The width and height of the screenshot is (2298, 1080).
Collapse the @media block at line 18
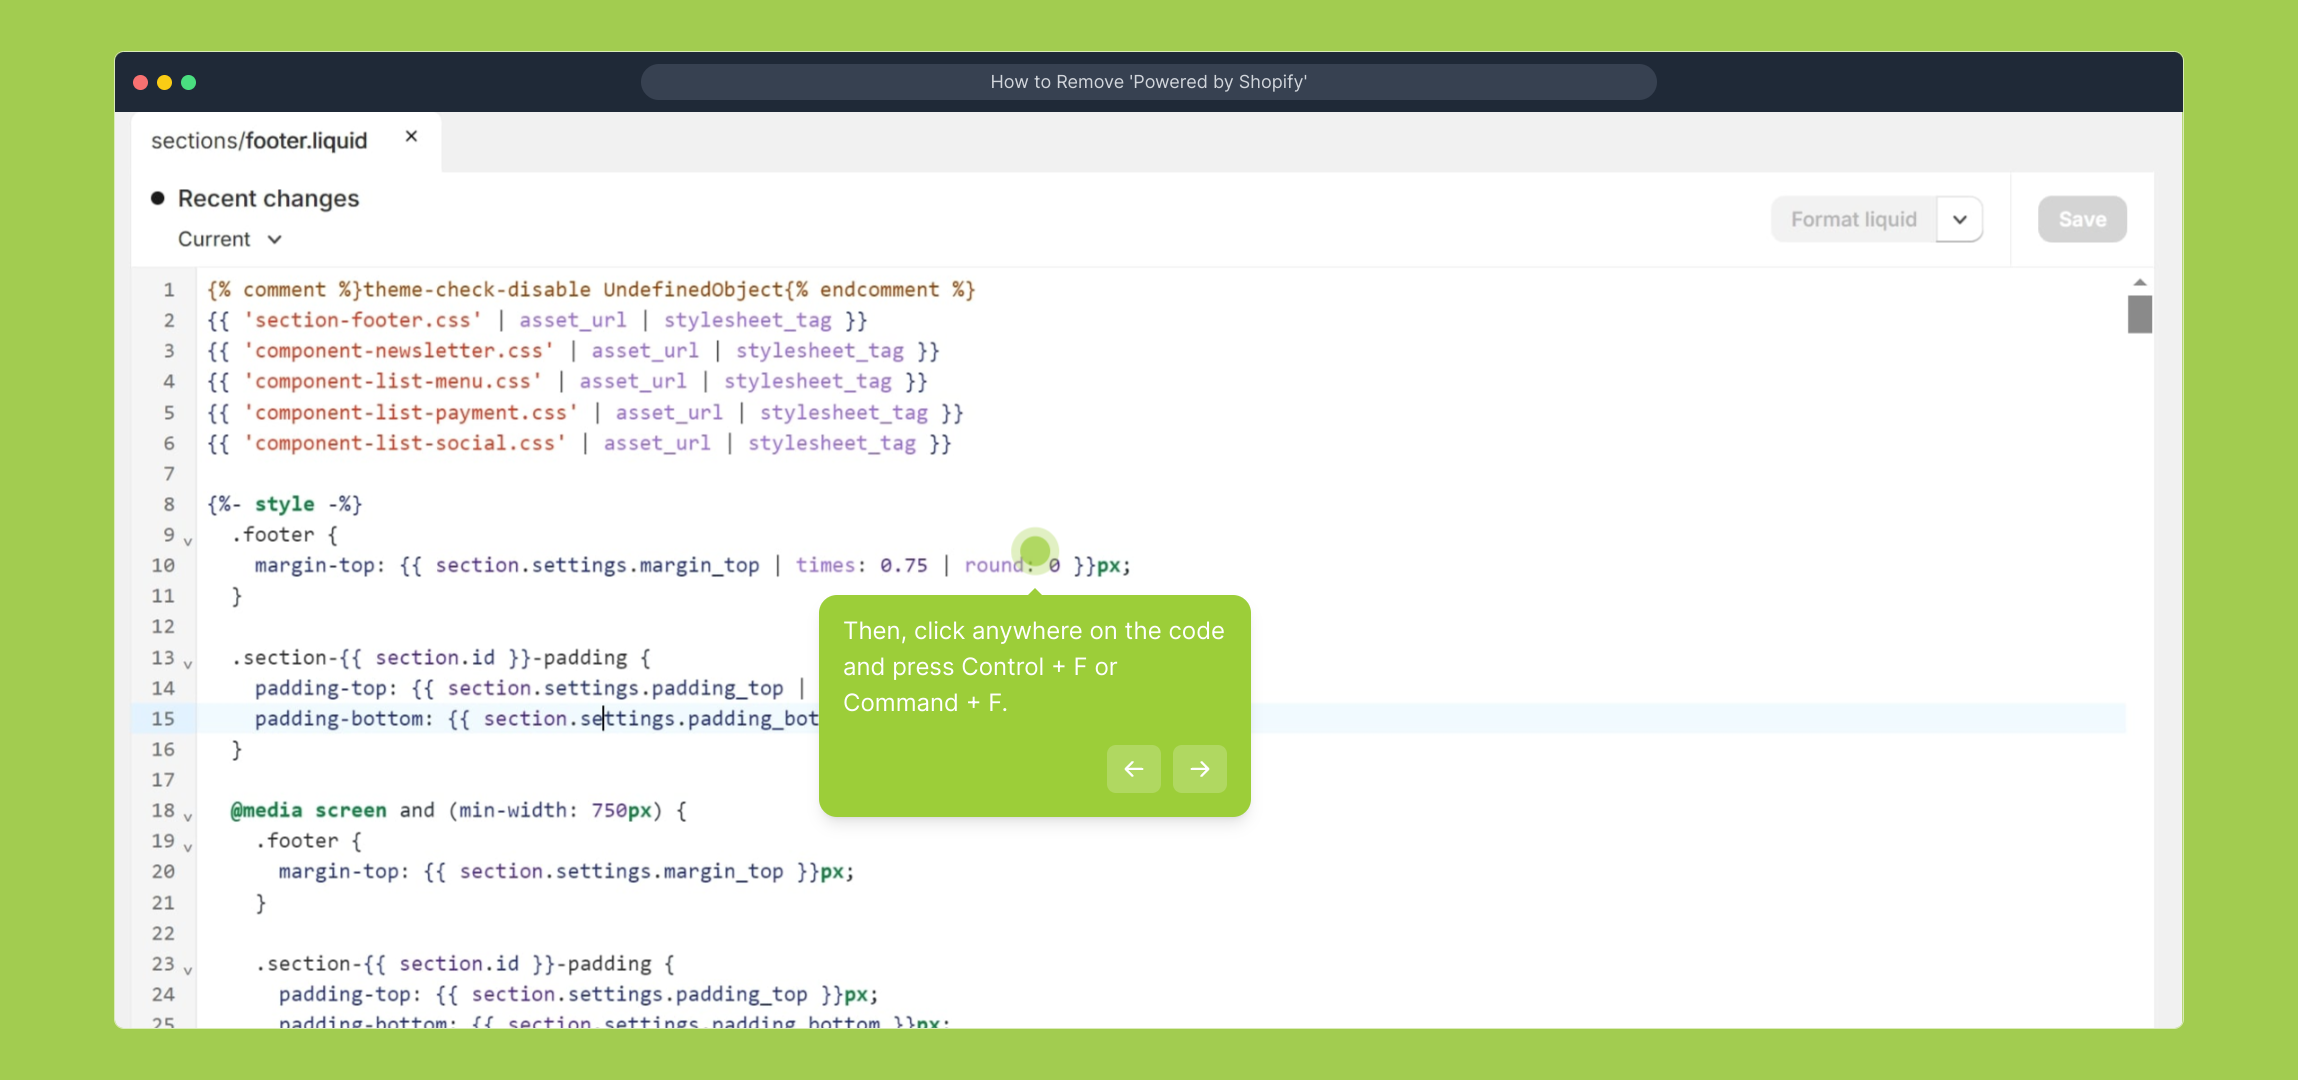188,817
